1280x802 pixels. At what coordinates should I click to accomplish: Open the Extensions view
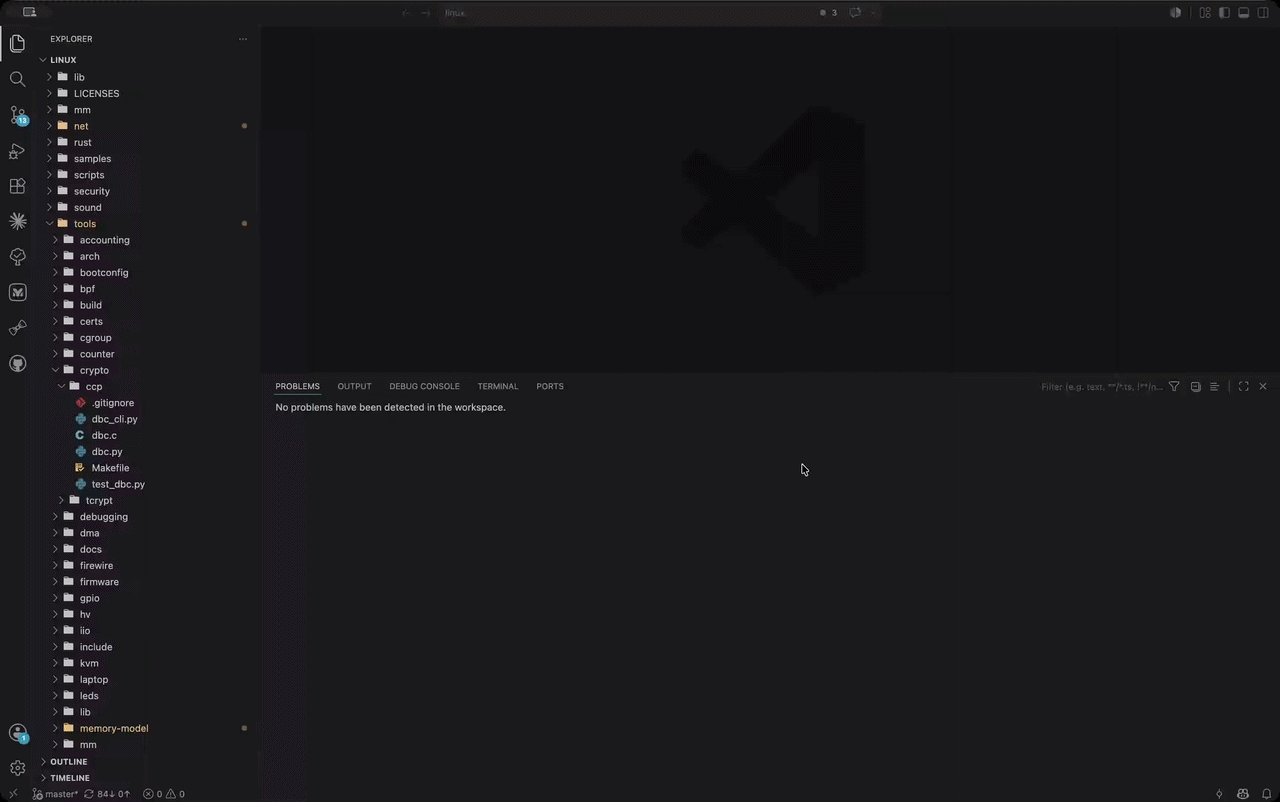point(17,186)
